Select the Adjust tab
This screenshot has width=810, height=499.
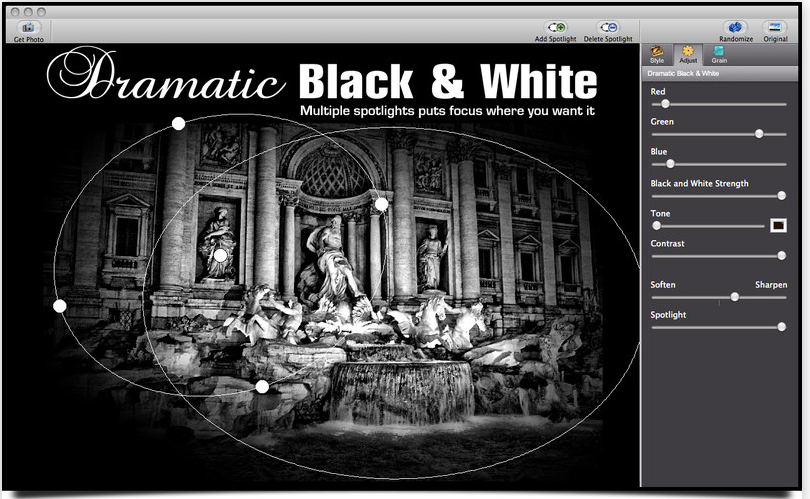(x=688, y=54)
